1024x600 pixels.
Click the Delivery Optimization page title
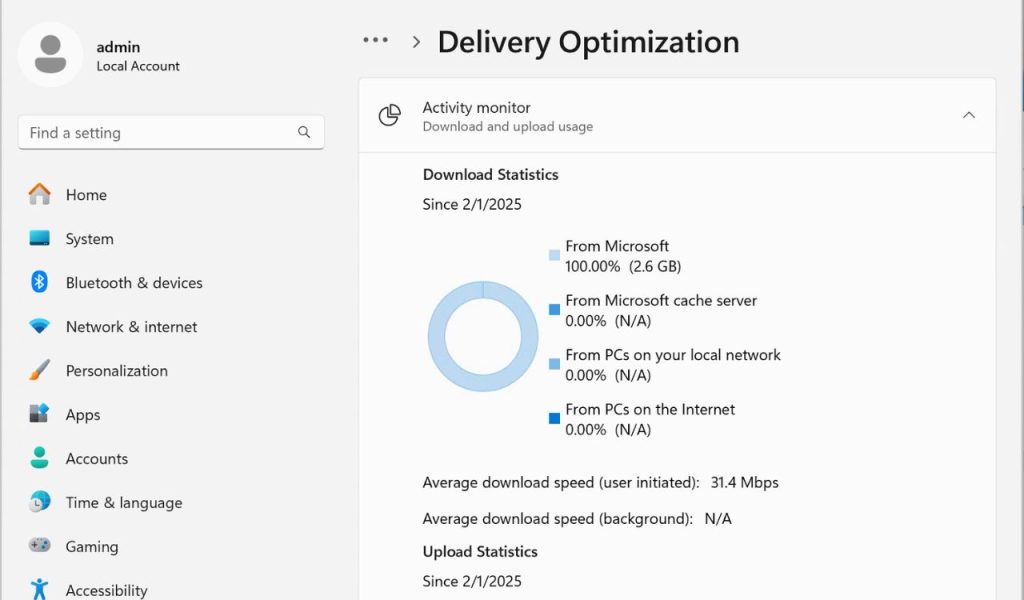coord(588,43)
